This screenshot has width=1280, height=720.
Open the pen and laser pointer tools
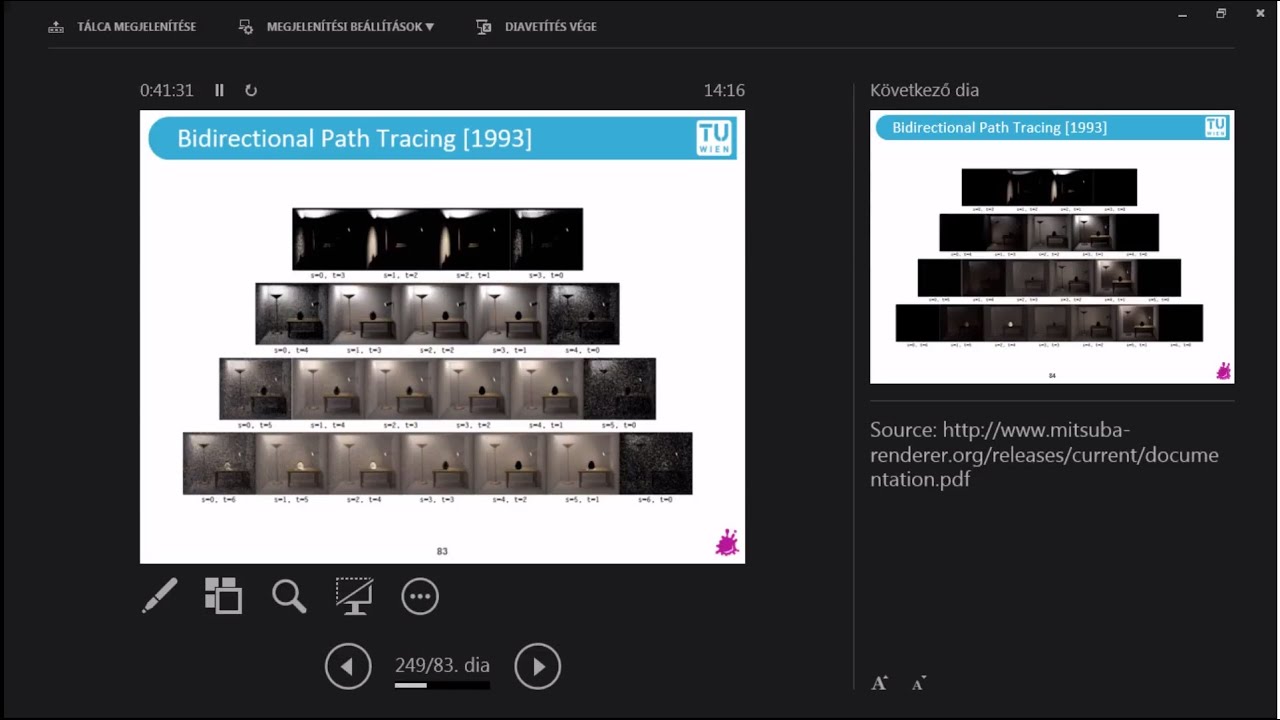coord(160,596)
